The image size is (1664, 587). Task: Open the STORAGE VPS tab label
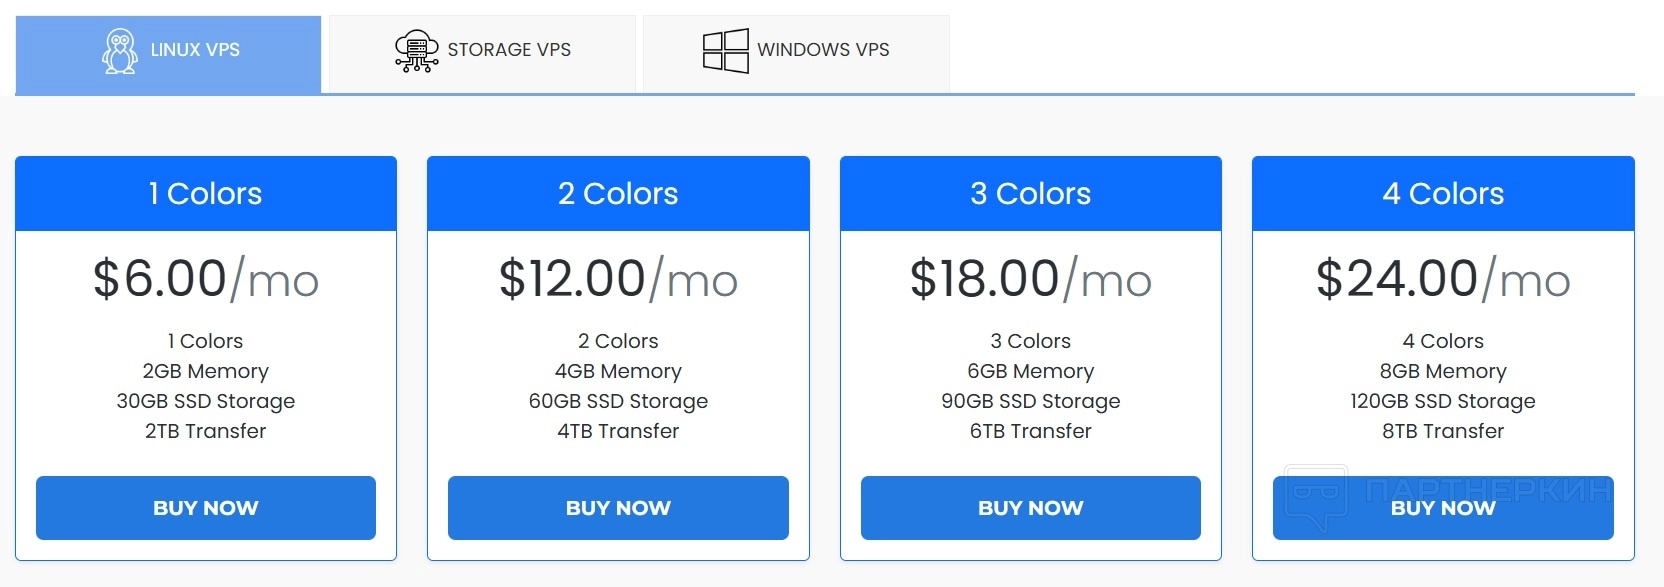509,50
